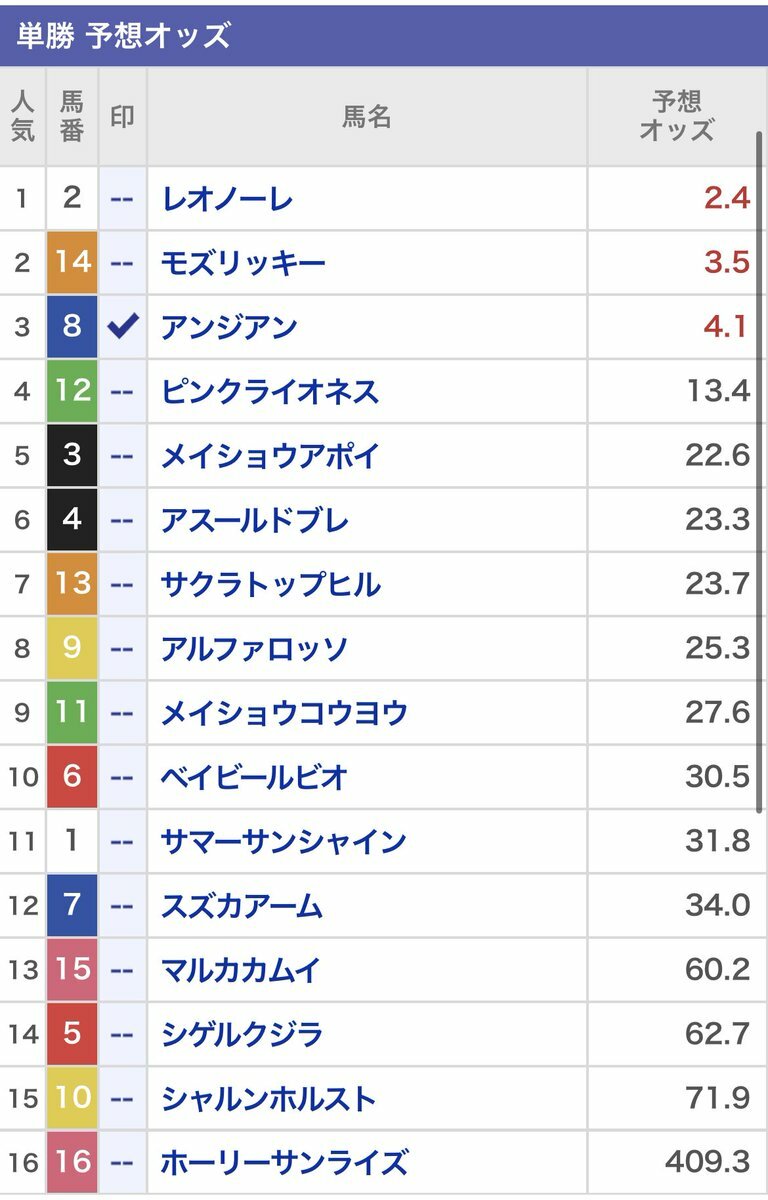768x1200 pixels.
Task: Click the yellow number 9 badge
Action: click(72, 648)
